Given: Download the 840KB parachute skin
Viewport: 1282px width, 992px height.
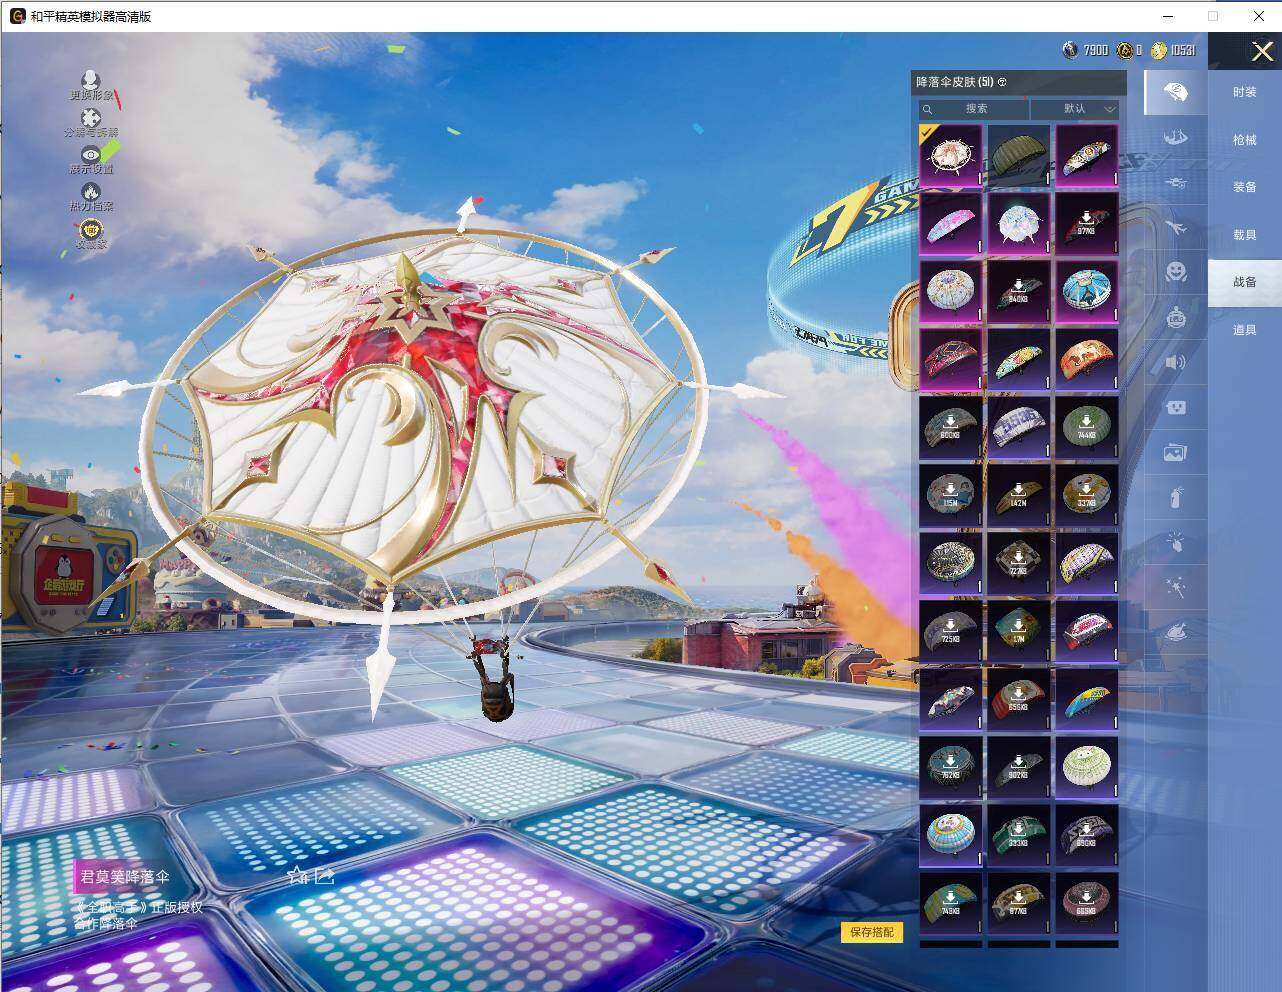Looking at the screenshot, I should coord(1019,291).
